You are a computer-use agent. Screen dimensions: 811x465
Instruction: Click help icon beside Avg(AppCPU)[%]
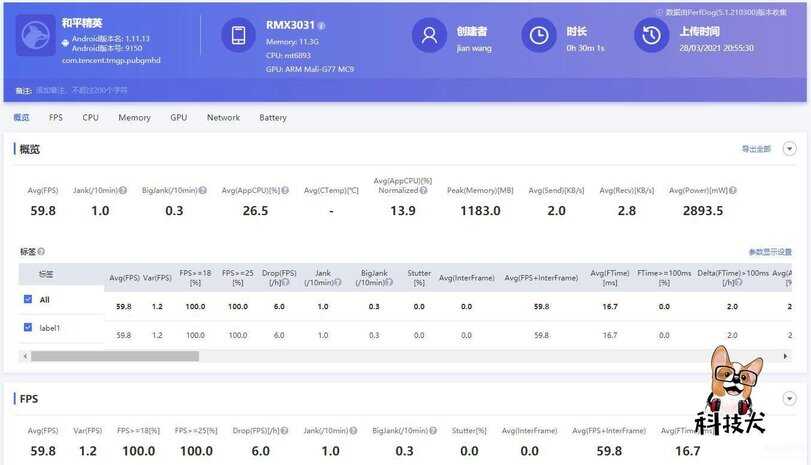tap(285, 190)
